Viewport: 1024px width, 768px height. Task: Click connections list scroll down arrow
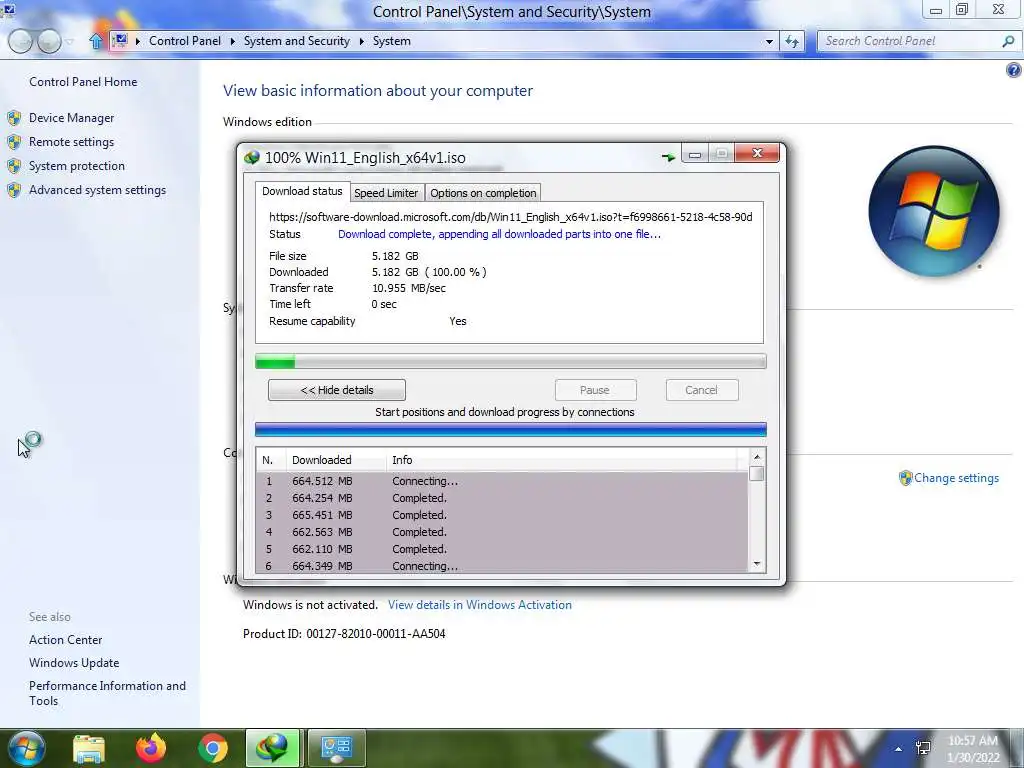(x=757, y=564)
